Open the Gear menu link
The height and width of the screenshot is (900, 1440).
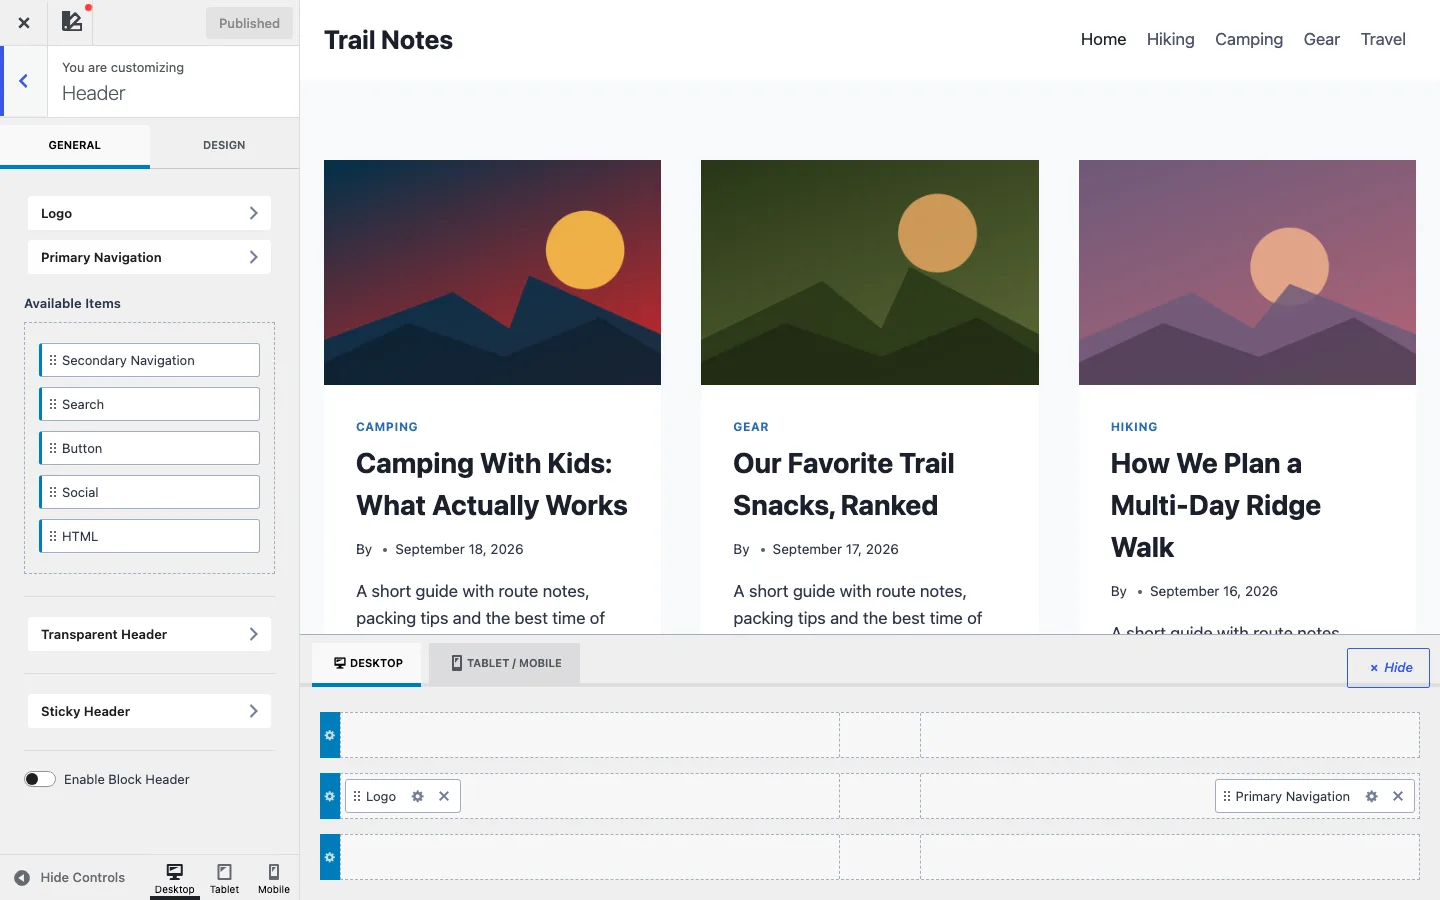click(x=1321, y=40)
